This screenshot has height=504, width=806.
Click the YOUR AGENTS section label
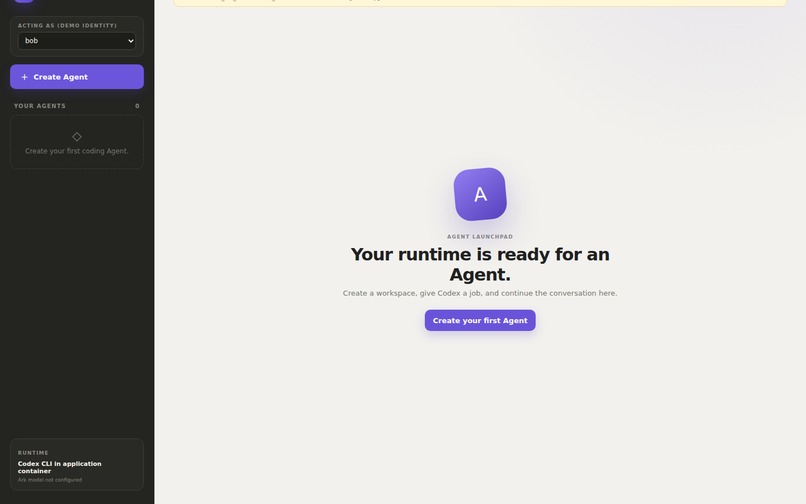[x=40, y=106]
